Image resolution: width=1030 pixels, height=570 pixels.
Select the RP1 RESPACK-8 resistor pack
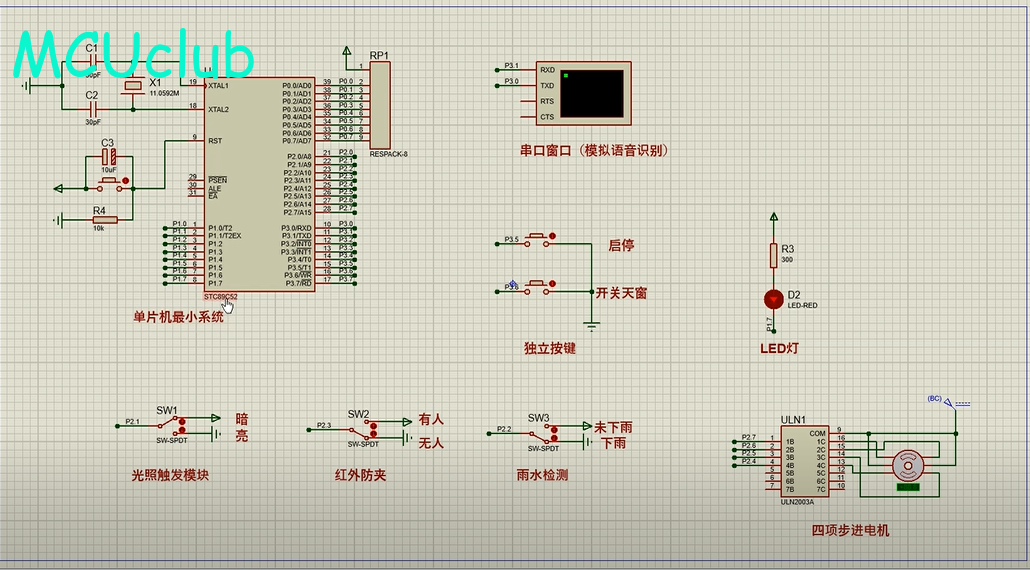pyautogui.click(x=381, y=105)
